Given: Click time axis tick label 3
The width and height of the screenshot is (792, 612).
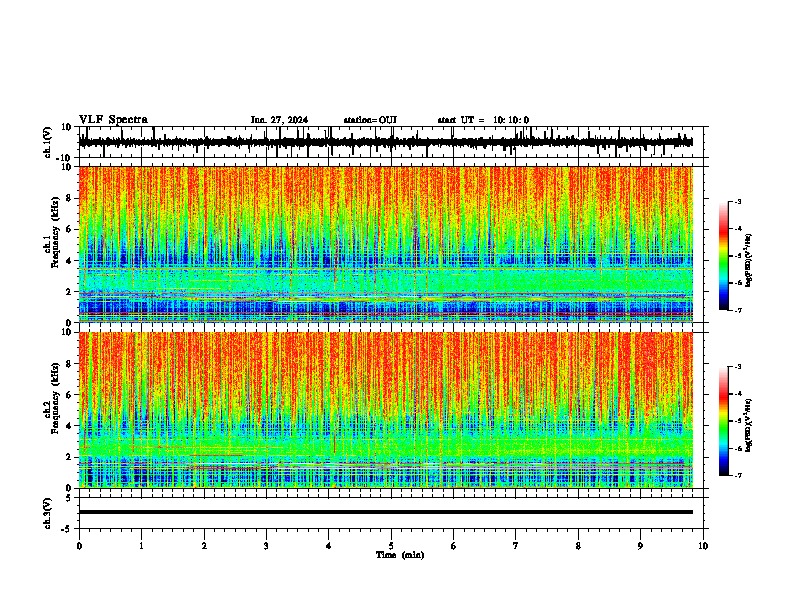Looking at the screenshot, I should [x=267, y=546].
